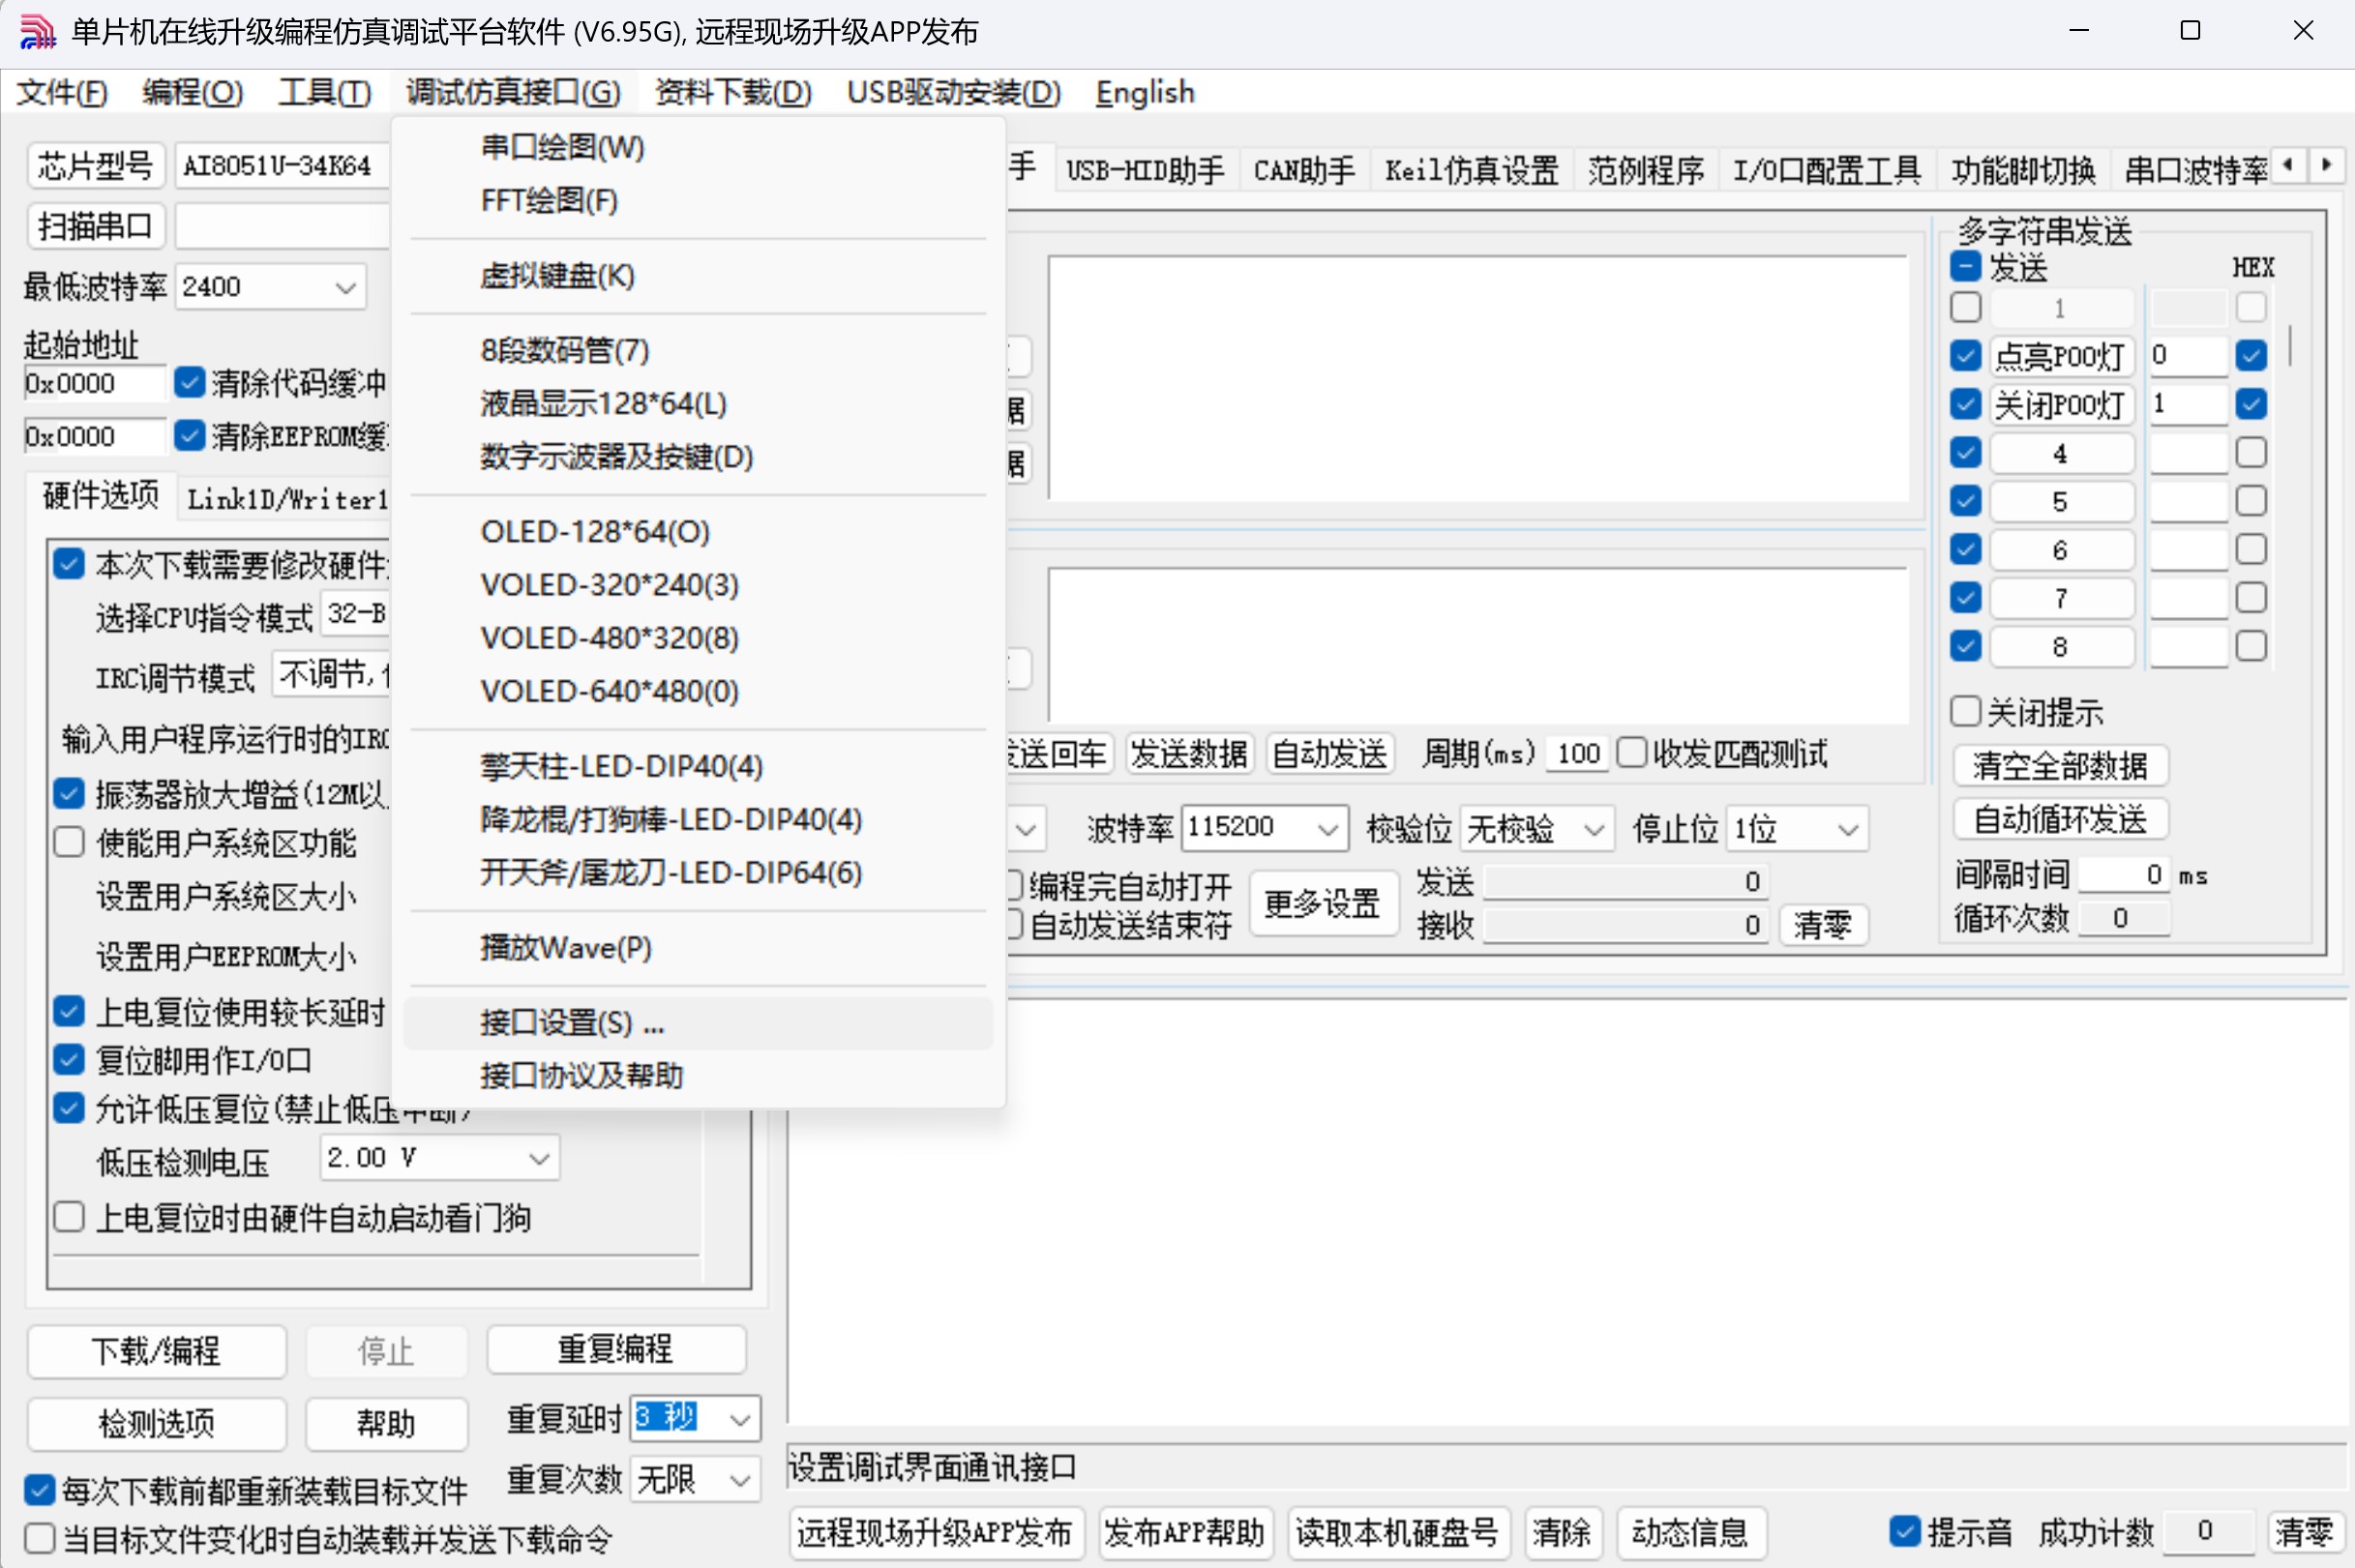Click the application logo icon in title bar
2355x1568 pixels.
[37, 31]
